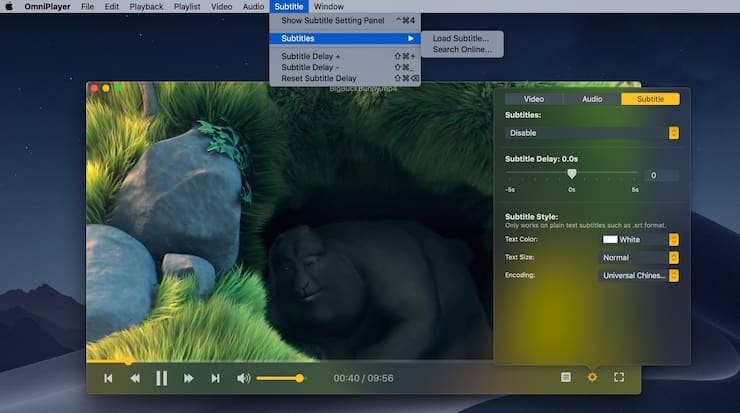Mute the speaker volume icon
This screenshot has width=740, height=413.
click(244, 378)
